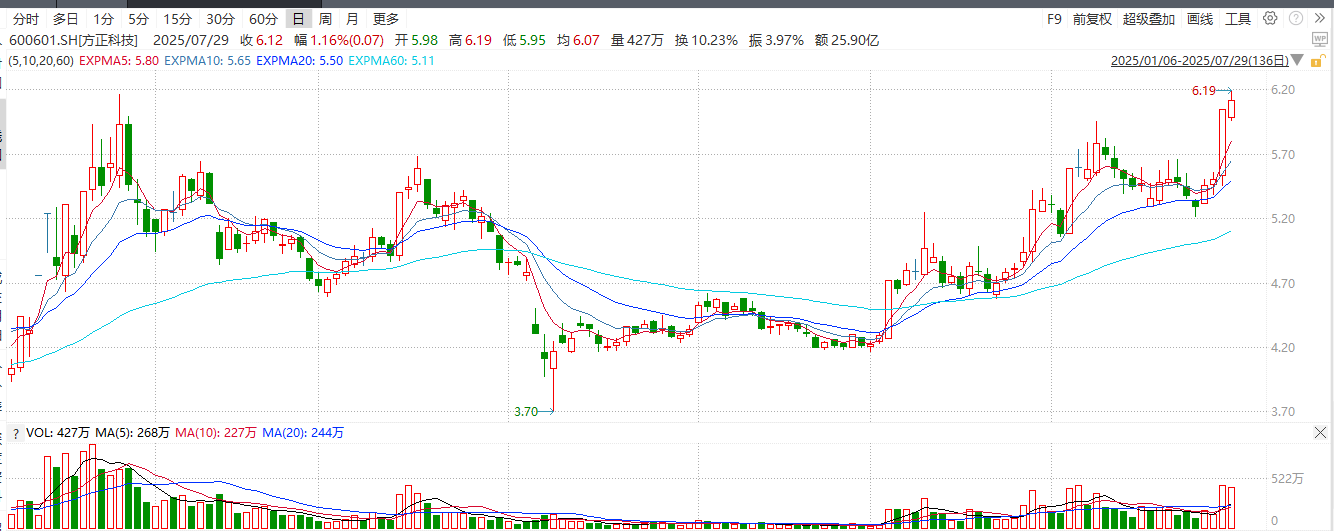Click the 4.20 price axis label
This screenshot has height=531, width=1334.
pyautogui.click(x=1283, y=348)
